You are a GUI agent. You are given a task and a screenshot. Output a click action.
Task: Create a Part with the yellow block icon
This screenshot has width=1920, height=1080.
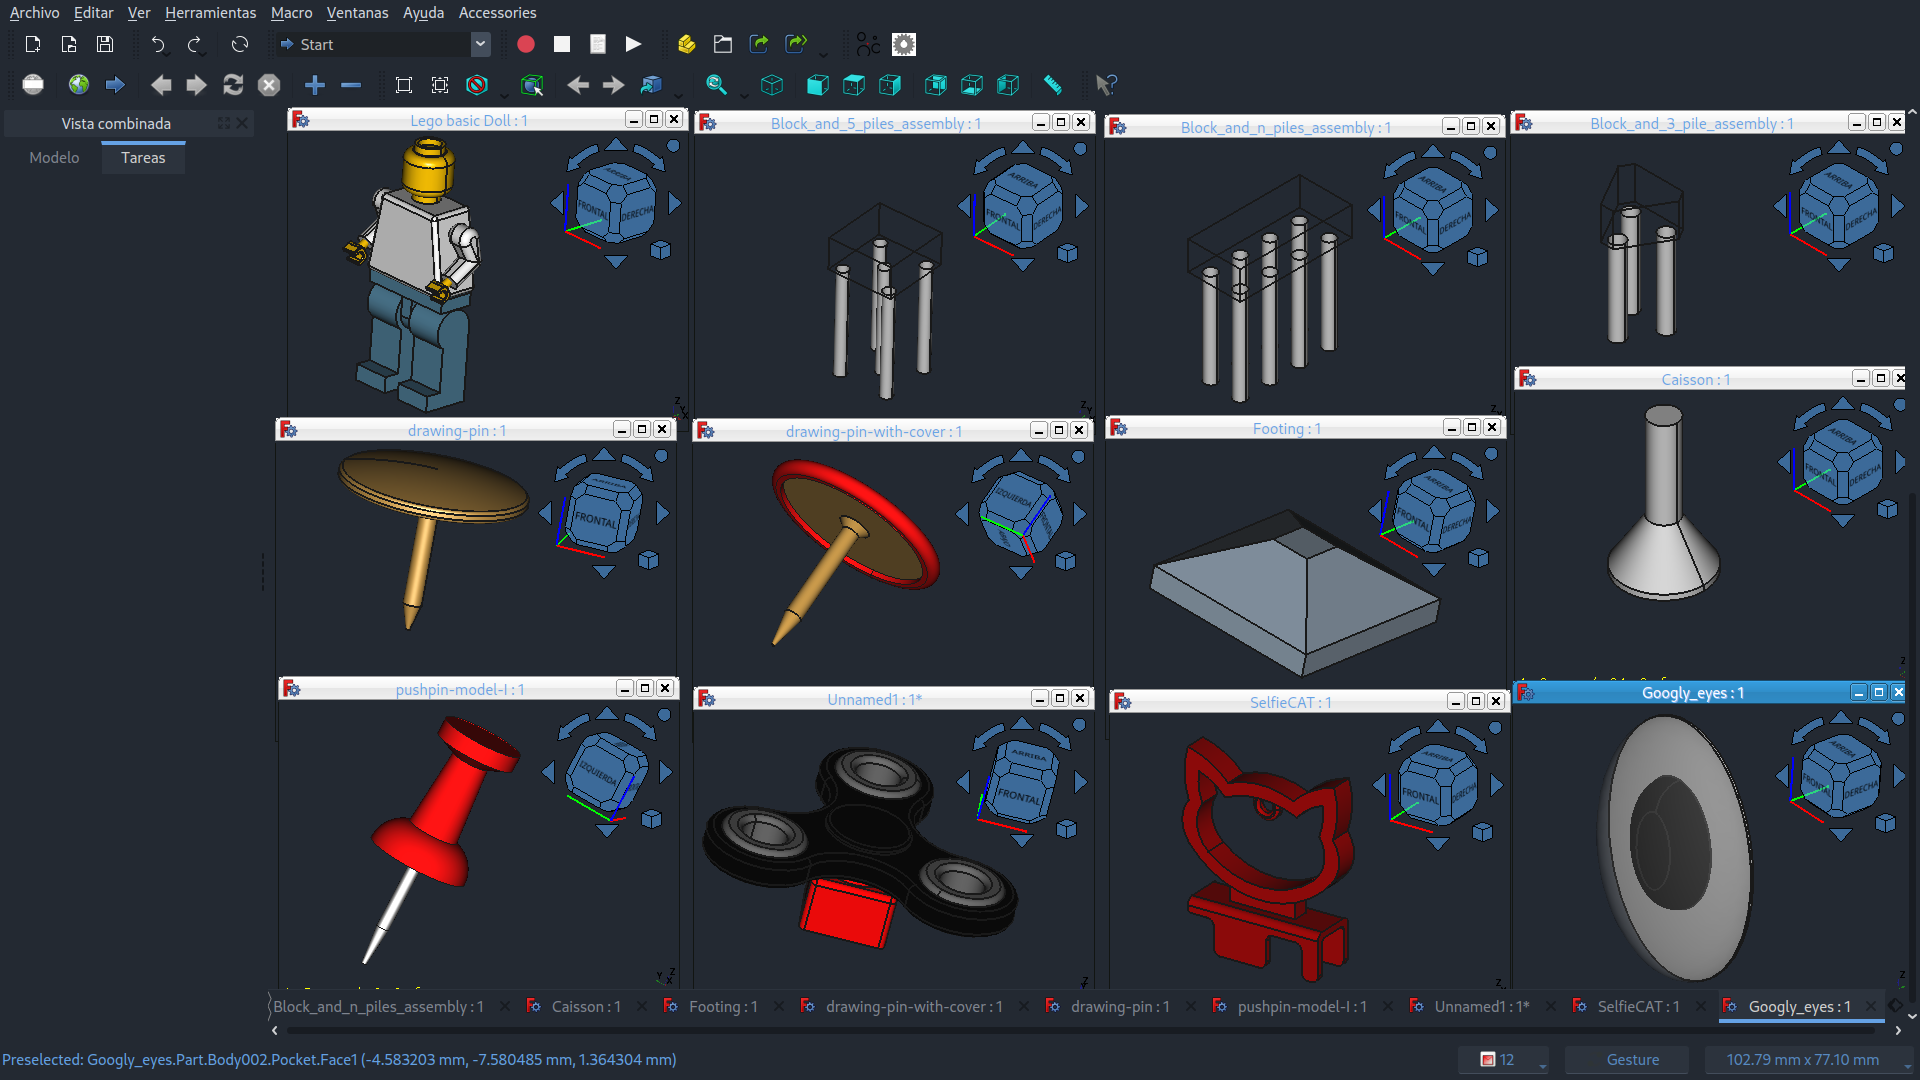(x=686, y=44)
